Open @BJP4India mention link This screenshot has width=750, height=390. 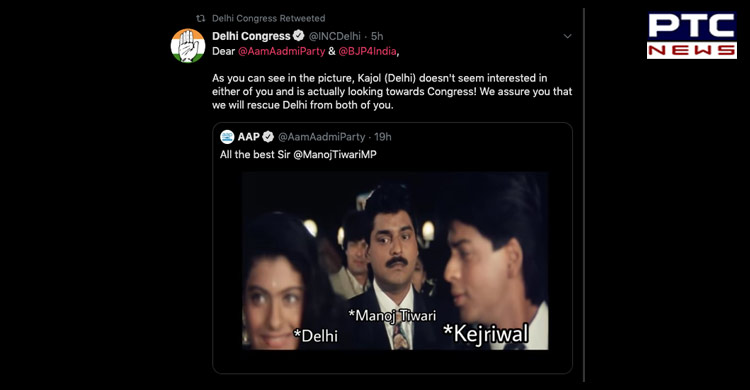pyautogui.click(x=367, y=51)
